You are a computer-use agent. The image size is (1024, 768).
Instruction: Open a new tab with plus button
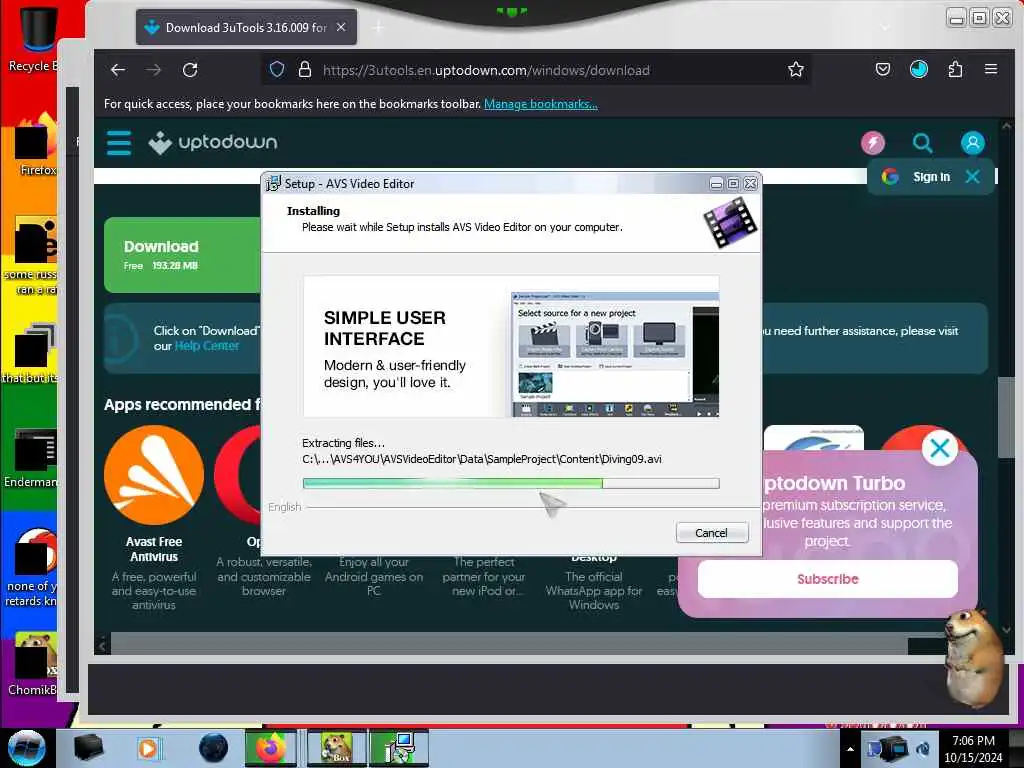[379, 27]
